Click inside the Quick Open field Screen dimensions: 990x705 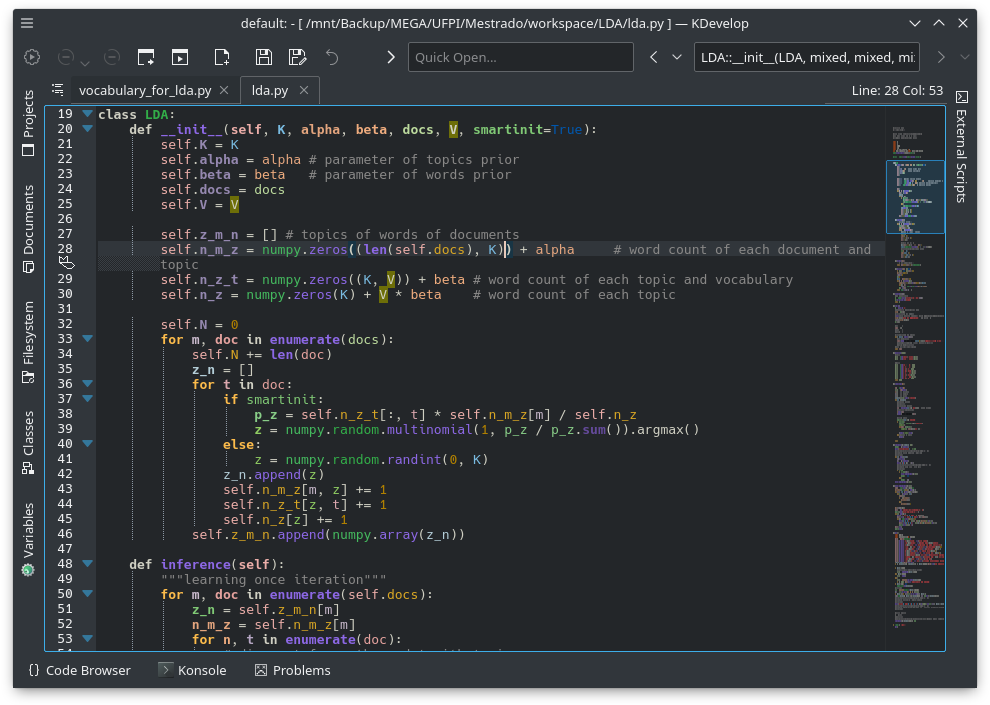[520, 57]
